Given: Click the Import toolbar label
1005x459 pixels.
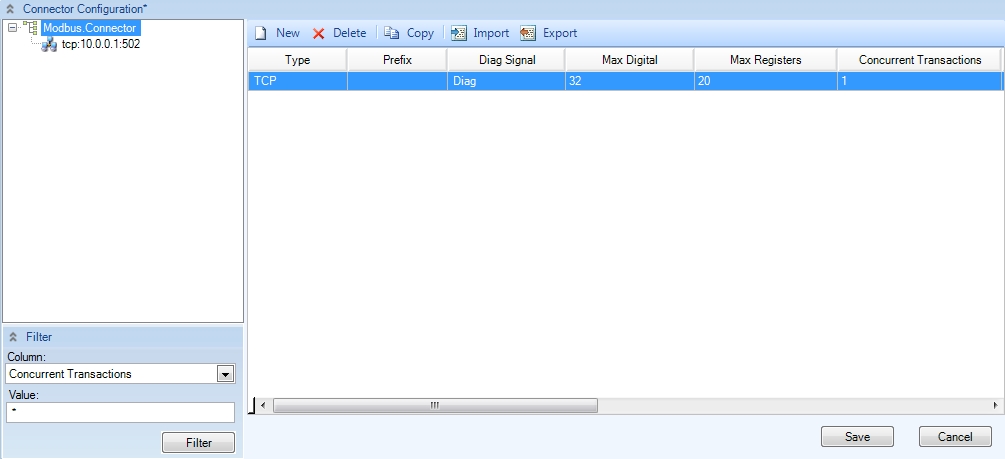Looking at the screenshot, I should pyautogui.click(x=491, y=33).
